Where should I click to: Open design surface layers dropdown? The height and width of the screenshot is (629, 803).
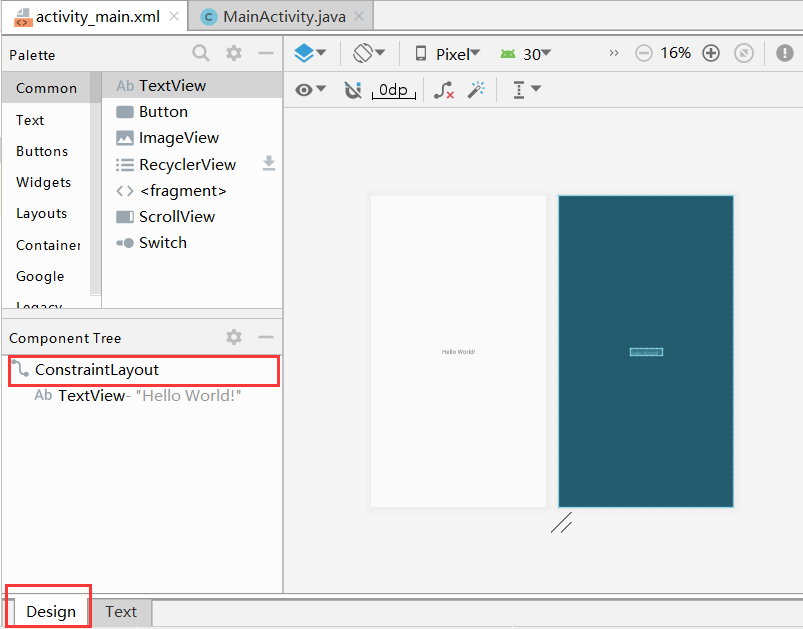point(310,53)
